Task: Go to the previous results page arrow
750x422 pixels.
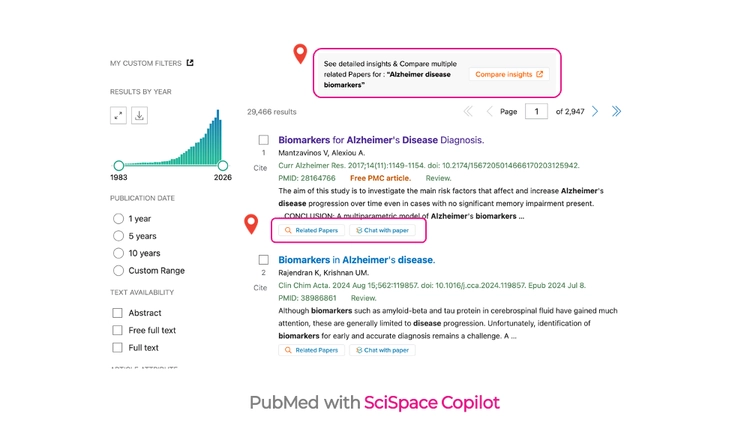Action: point(489,111)
